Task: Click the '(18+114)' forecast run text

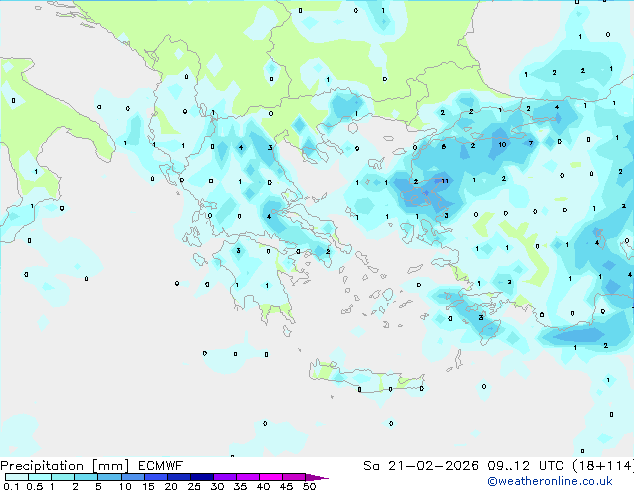Action: (x=603, y=466)
